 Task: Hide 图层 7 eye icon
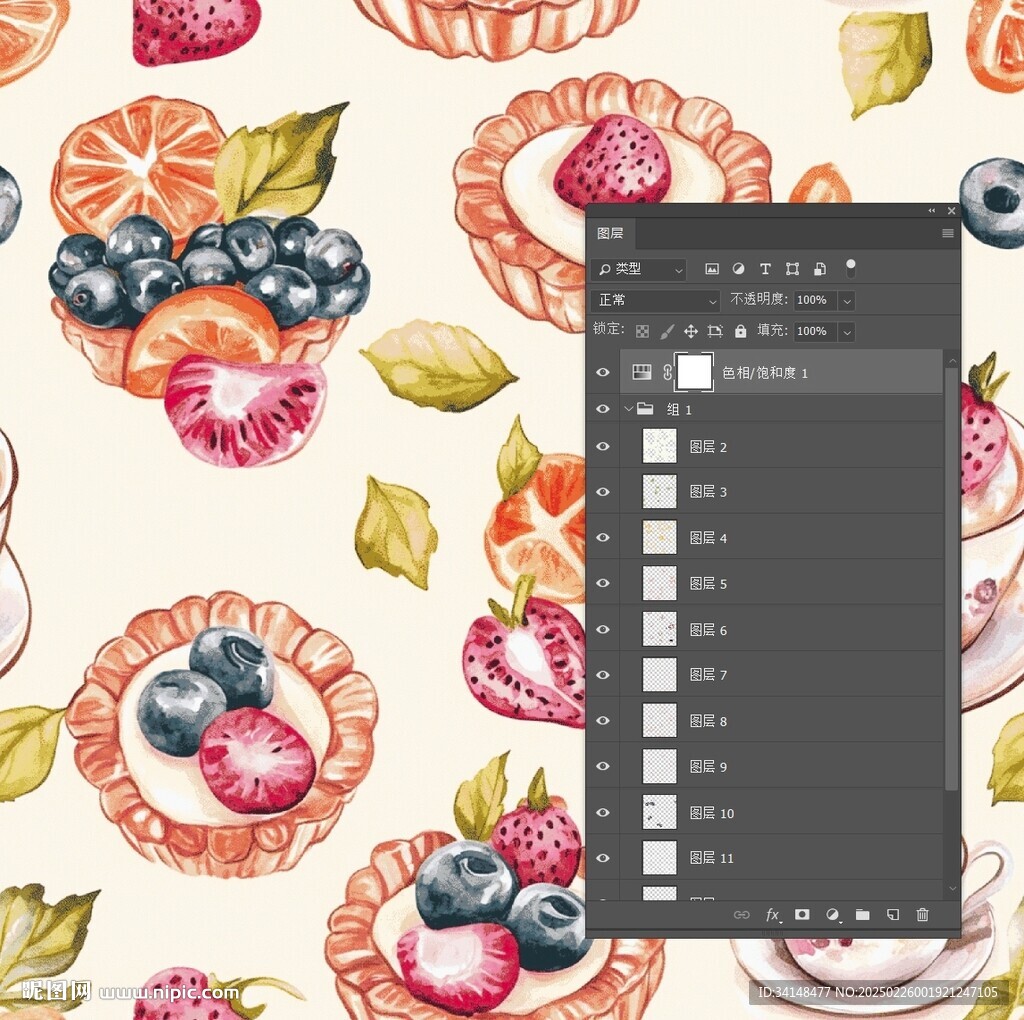602,675
